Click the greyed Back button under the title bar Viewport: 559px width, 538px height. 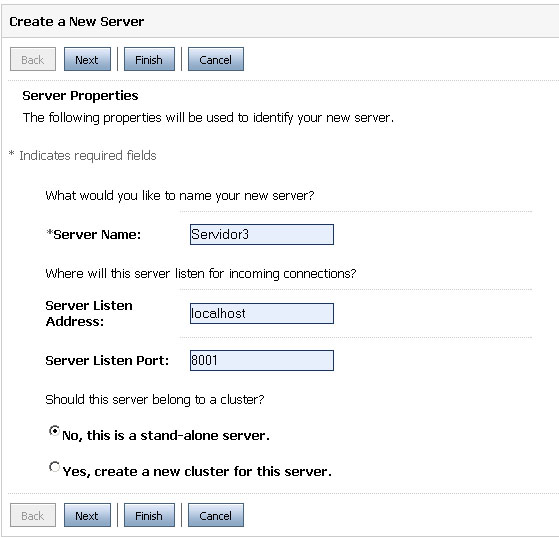click(33, 59)
